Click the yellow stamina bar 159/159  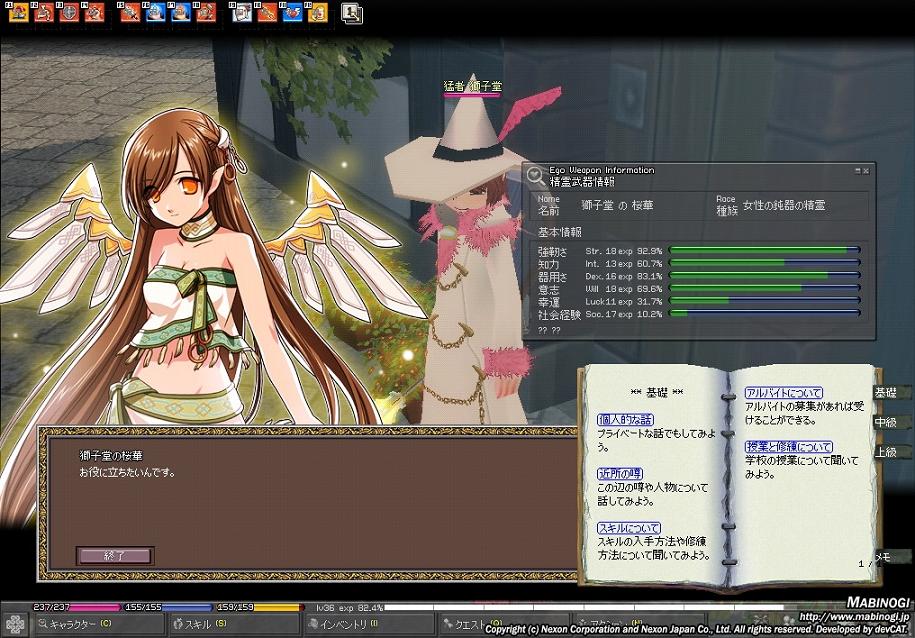(260, 607)
